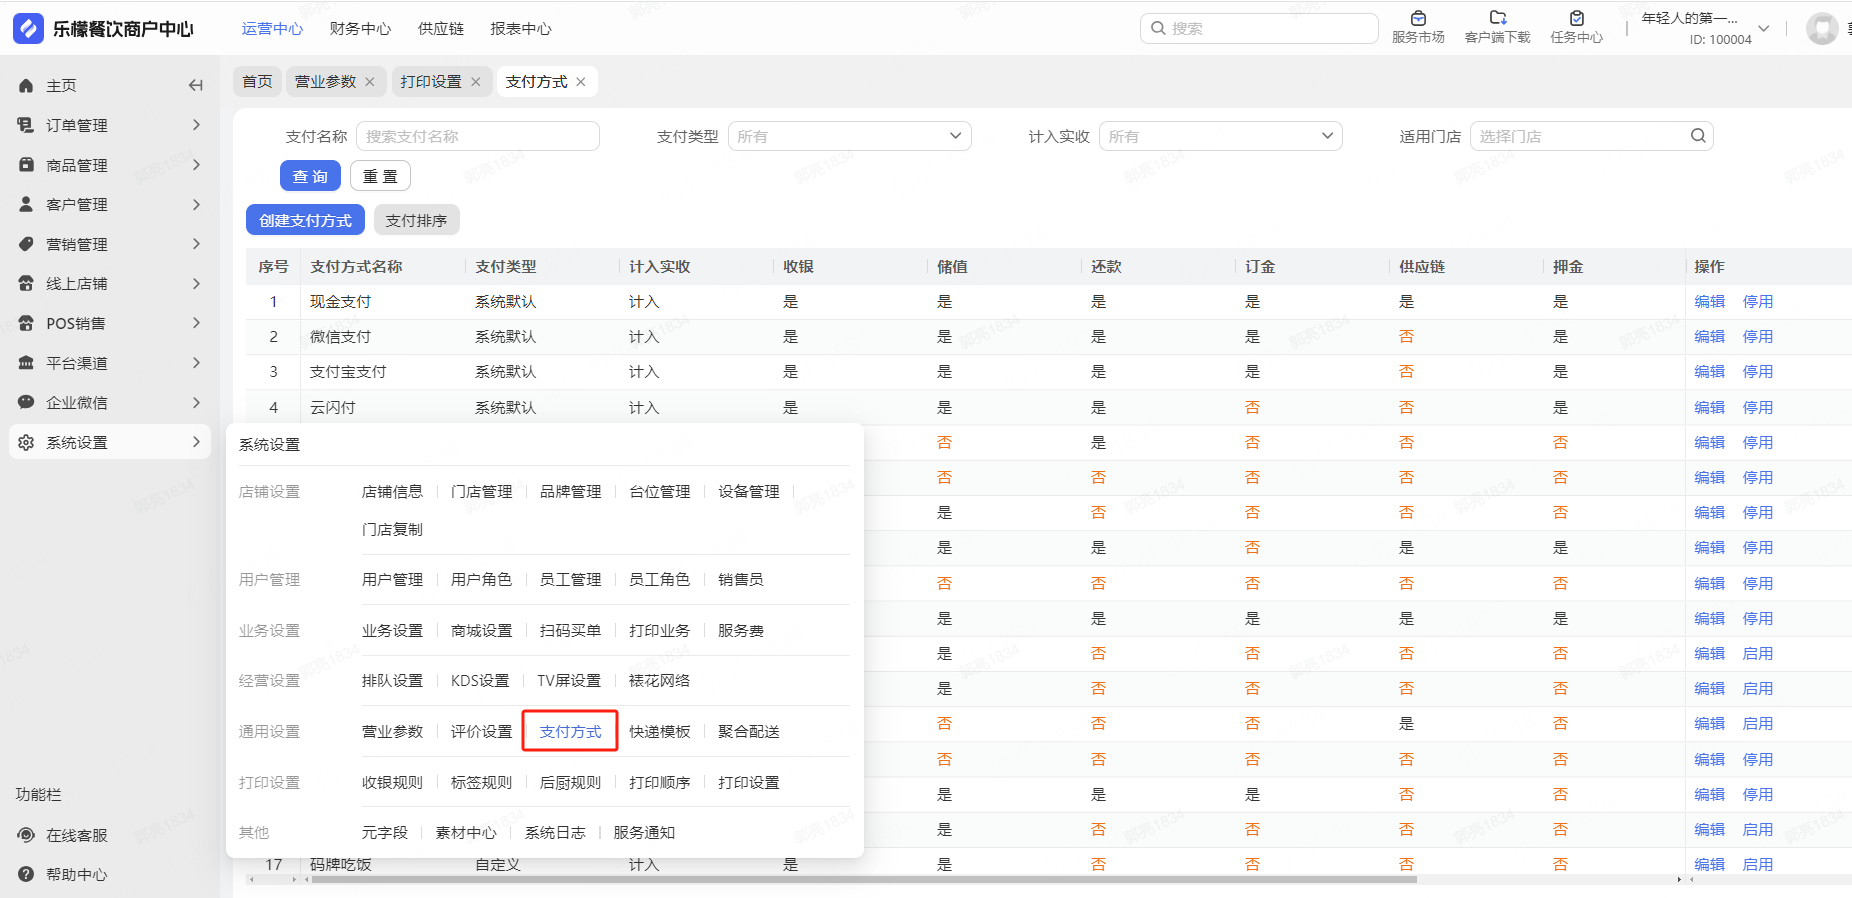Open KDS设置 in the 系统设置 popup

click(480, 681)
